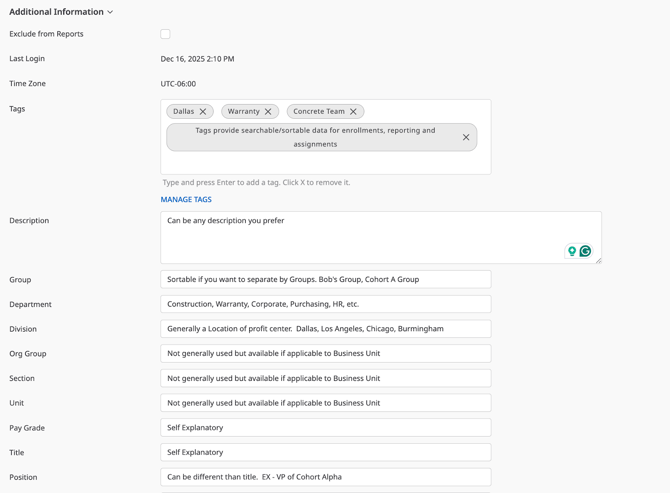Focus the Position input field
The height and width of the screenshot is (493, 670).
[325, 477]
